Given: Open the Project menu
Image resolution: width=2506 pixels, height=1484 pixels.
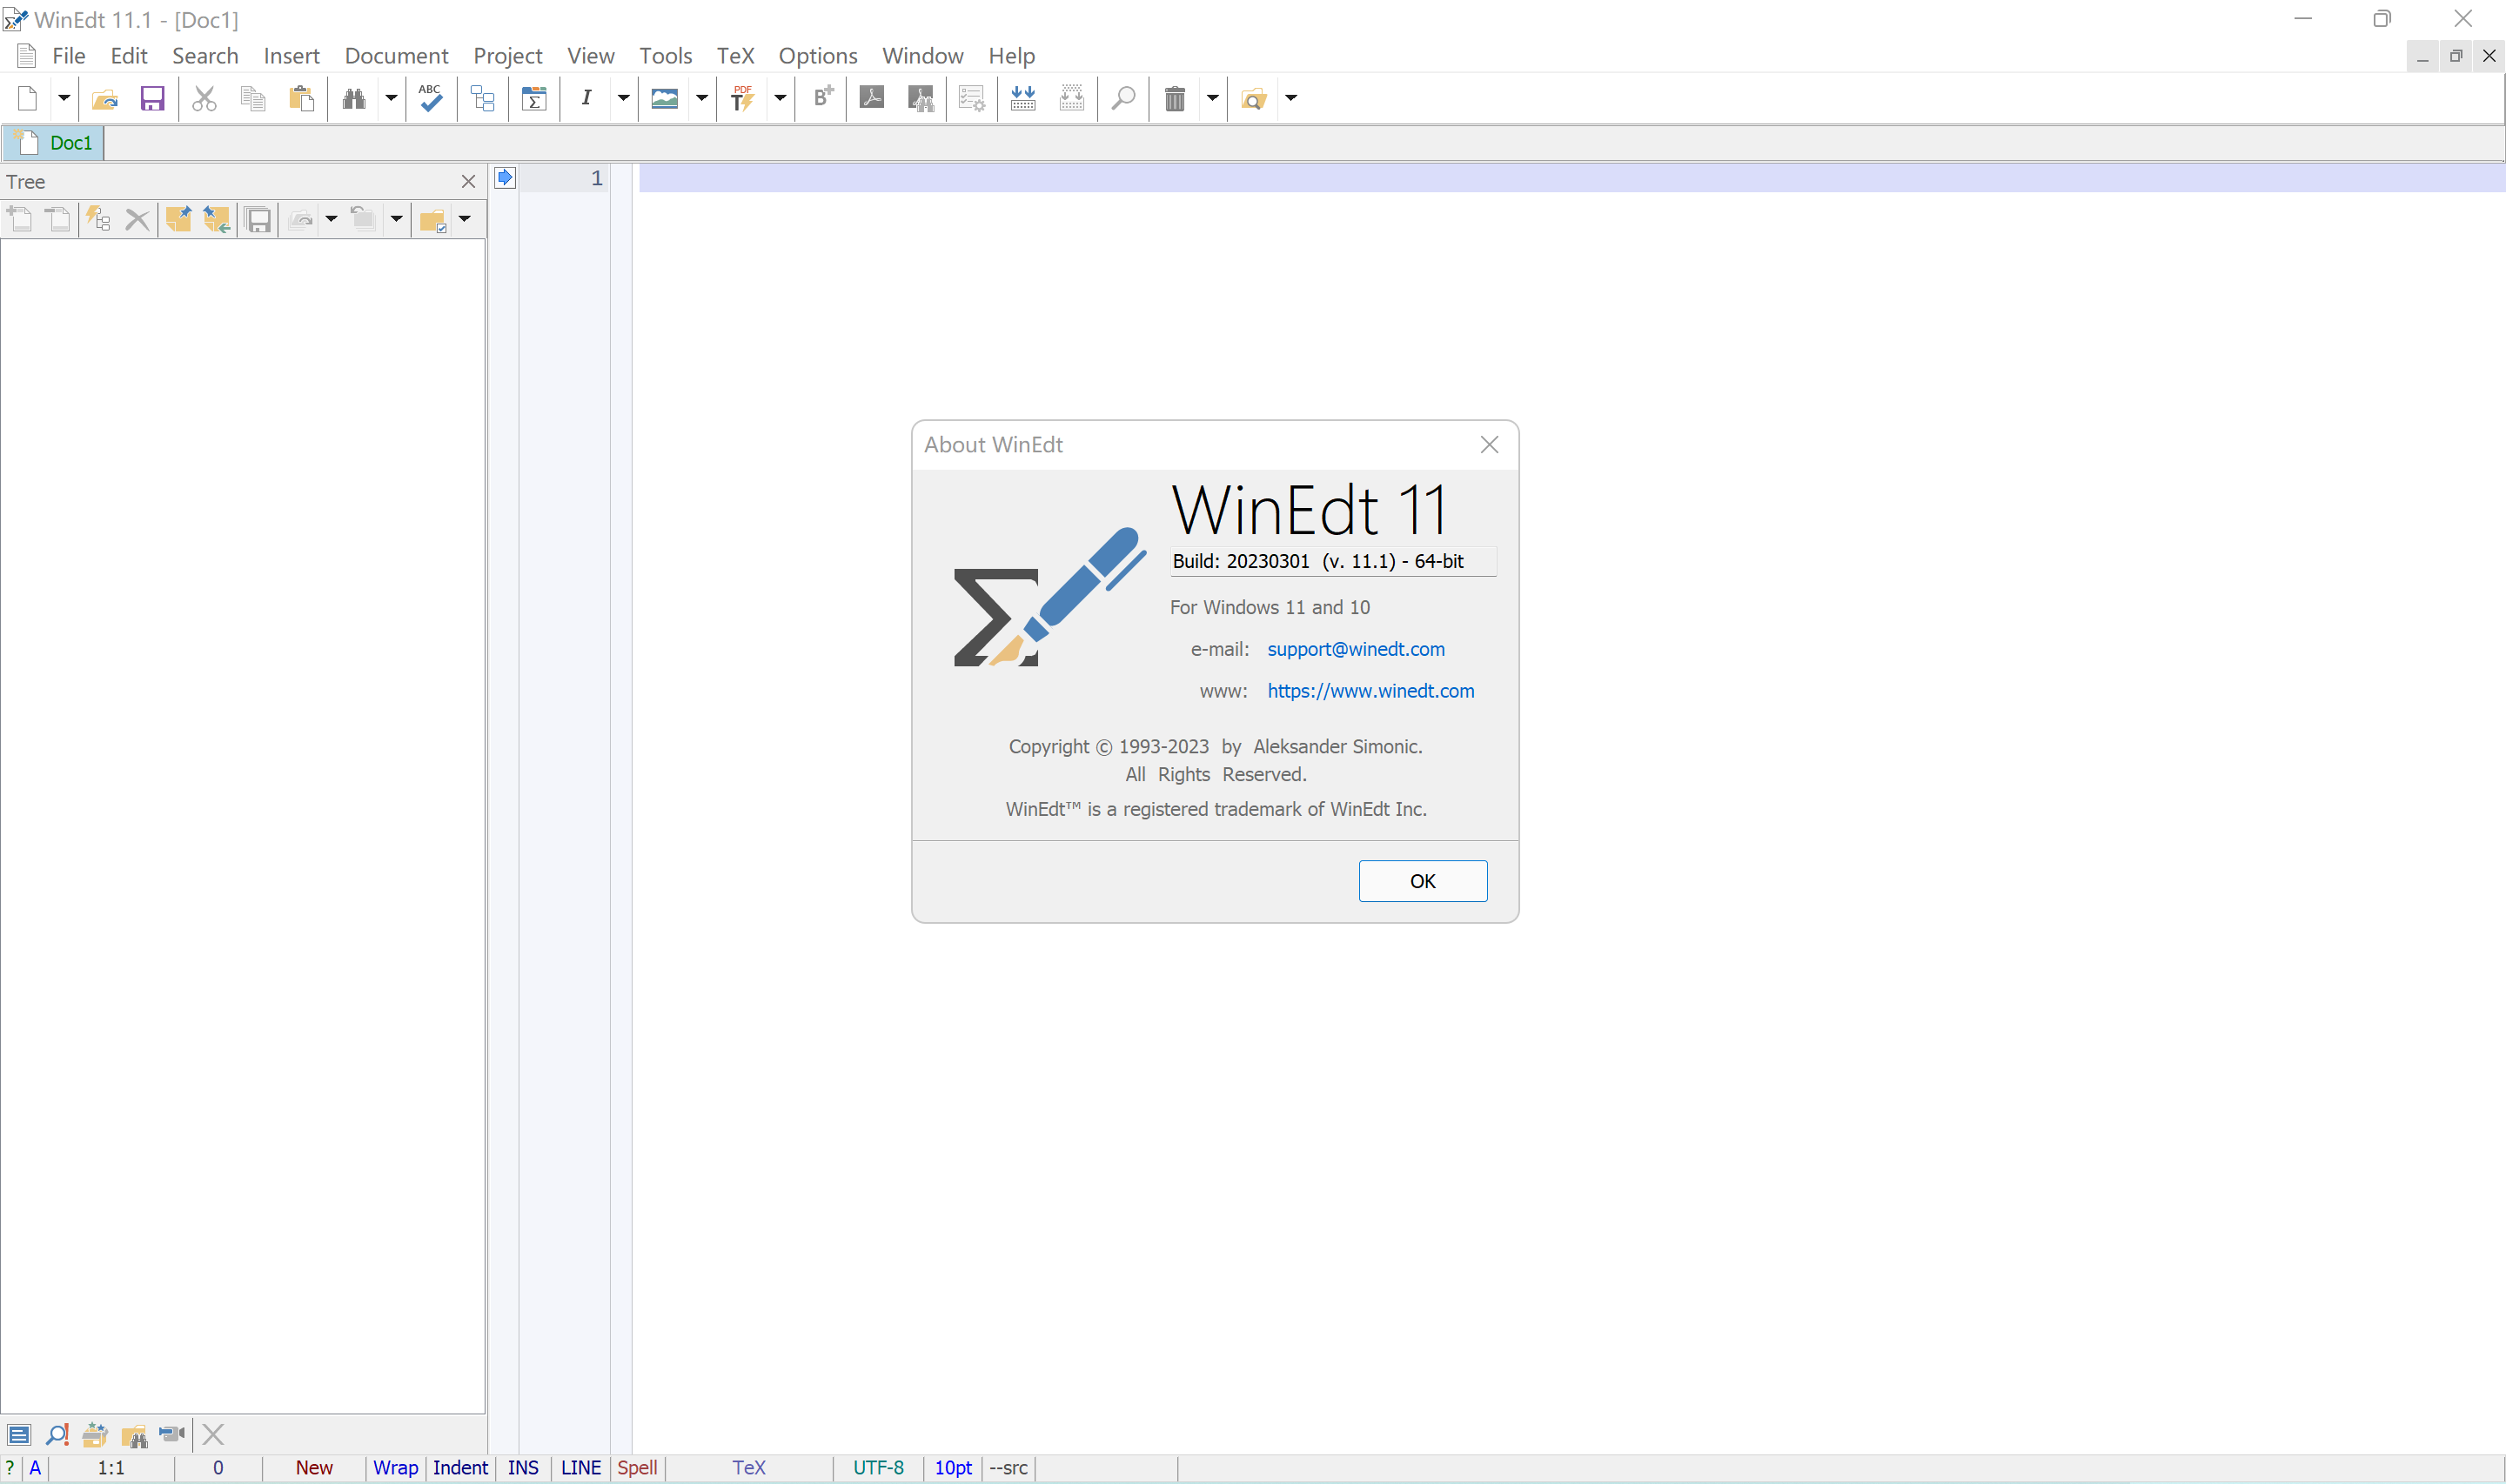Looking at the screenshot, I should point(507,56).
